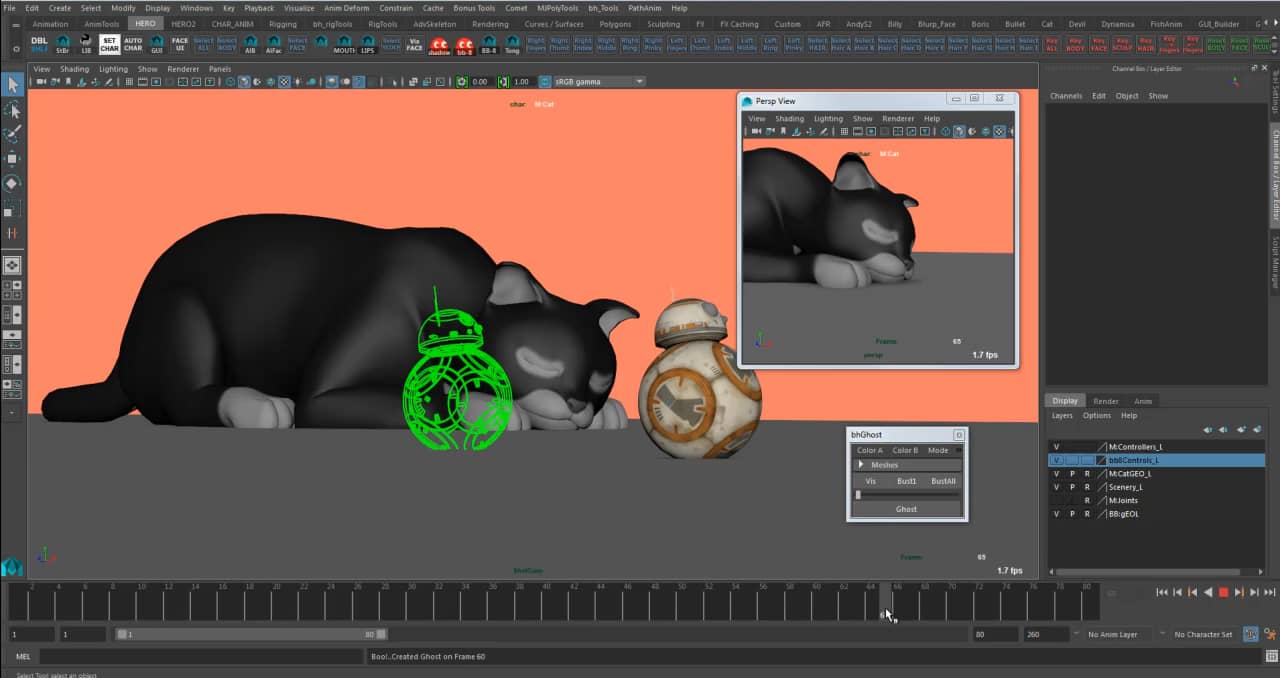The width and height of the screenshot is (1280, 678).
Task: Open animation preferences running man icon
Action: [x=1269, y=634]
